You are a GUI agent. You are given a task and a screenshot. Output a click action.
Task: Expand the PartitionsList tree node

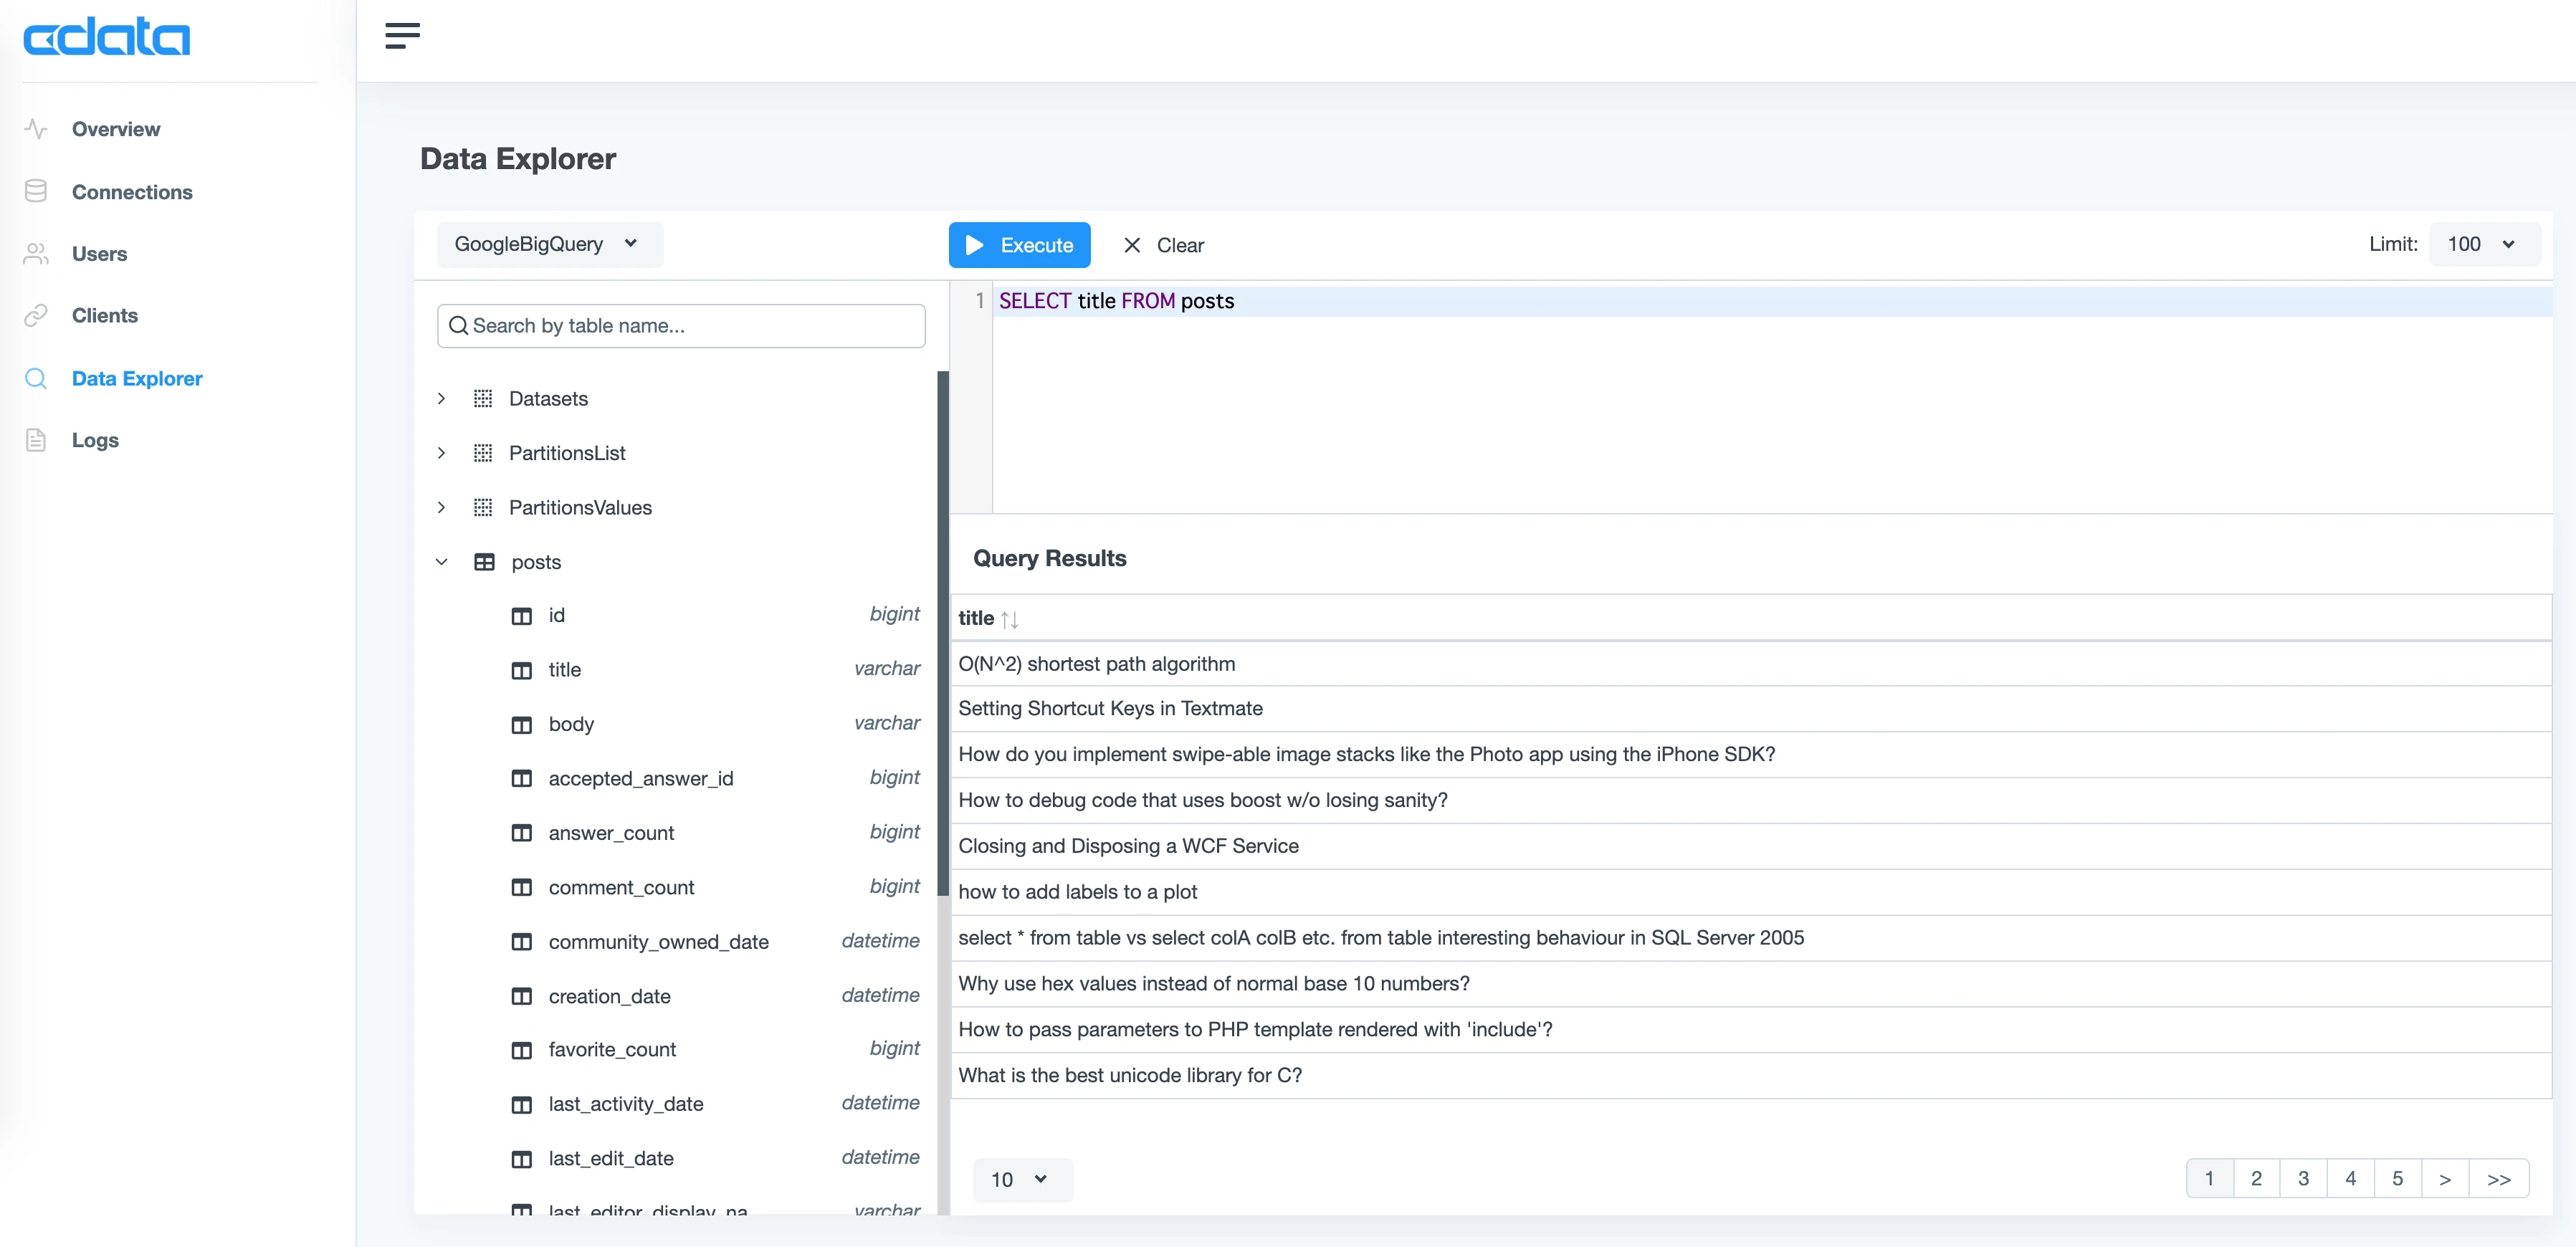coord(441,453)
